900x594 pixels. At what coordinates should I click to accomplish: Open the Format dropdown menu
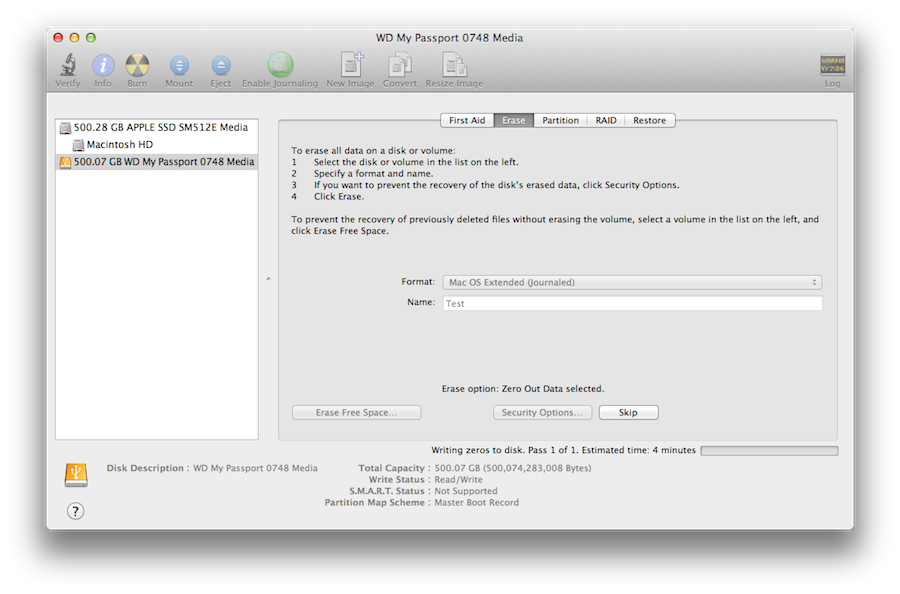tap(632, 282)
